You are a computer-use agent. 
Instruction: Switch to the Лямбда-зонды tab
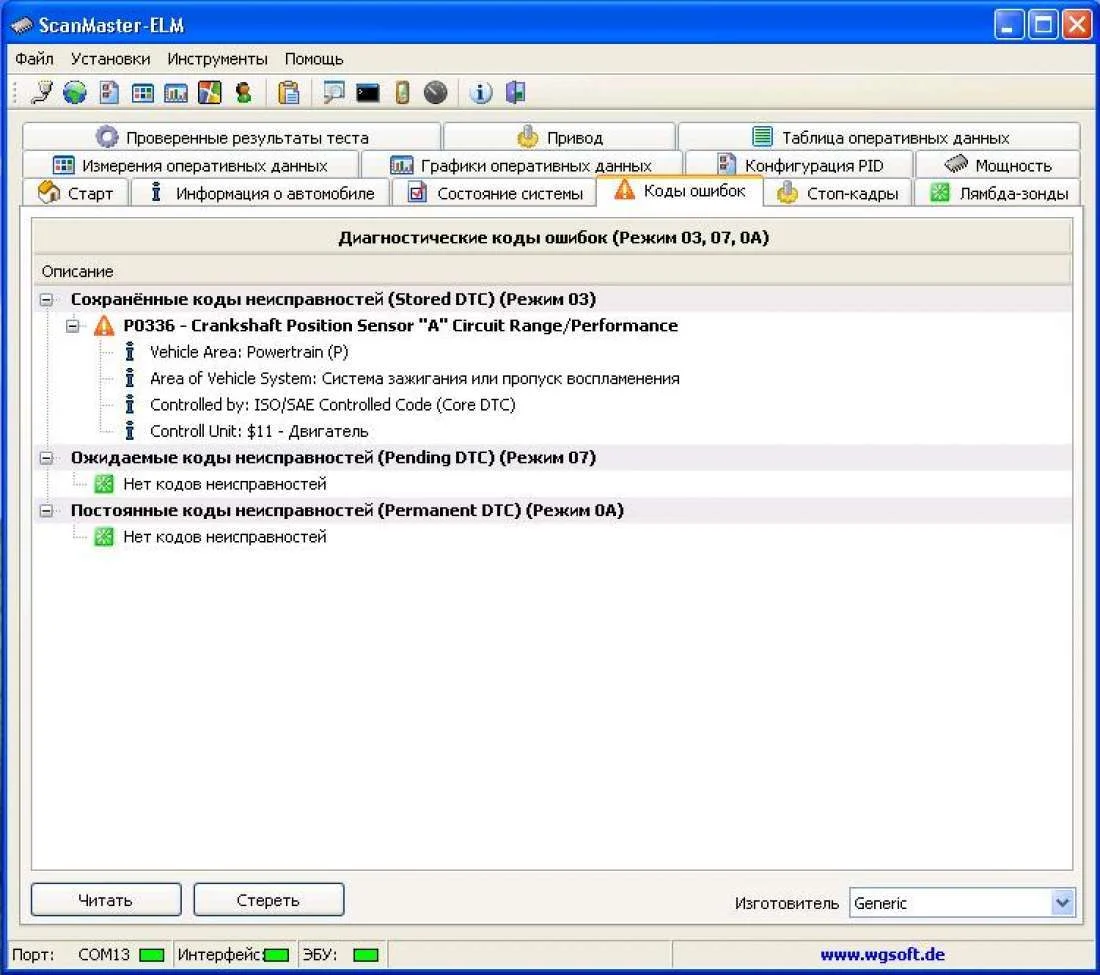pyautogui.click(x=998, y=193)
